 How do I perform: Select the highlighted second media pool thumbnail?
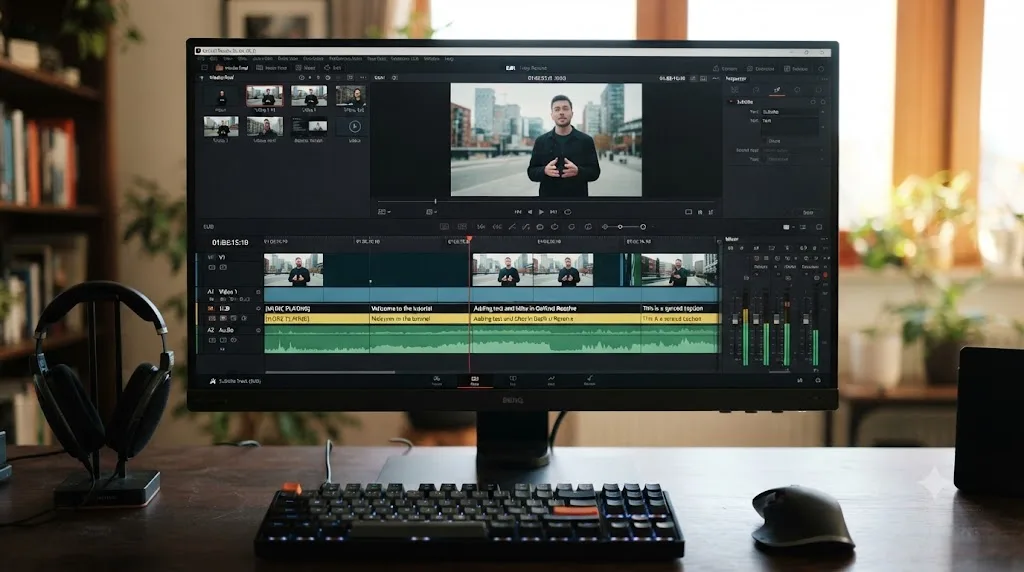(x=264, y=96)
